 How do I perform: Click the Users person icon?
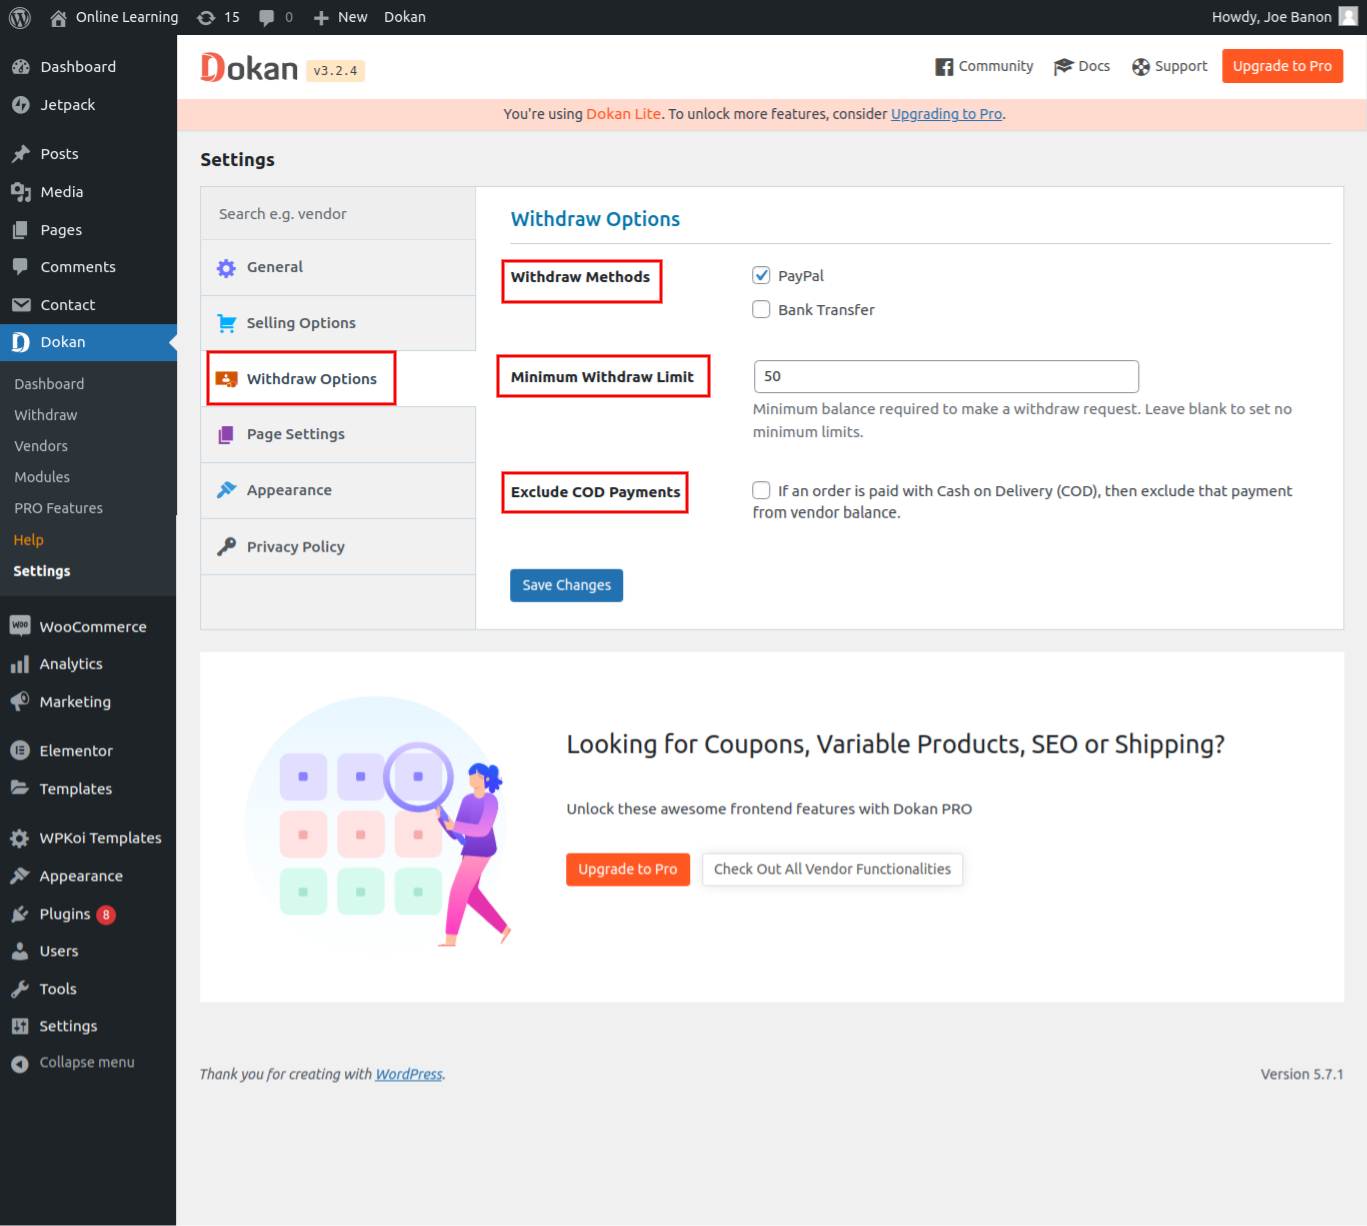click(x=20, y=951)
